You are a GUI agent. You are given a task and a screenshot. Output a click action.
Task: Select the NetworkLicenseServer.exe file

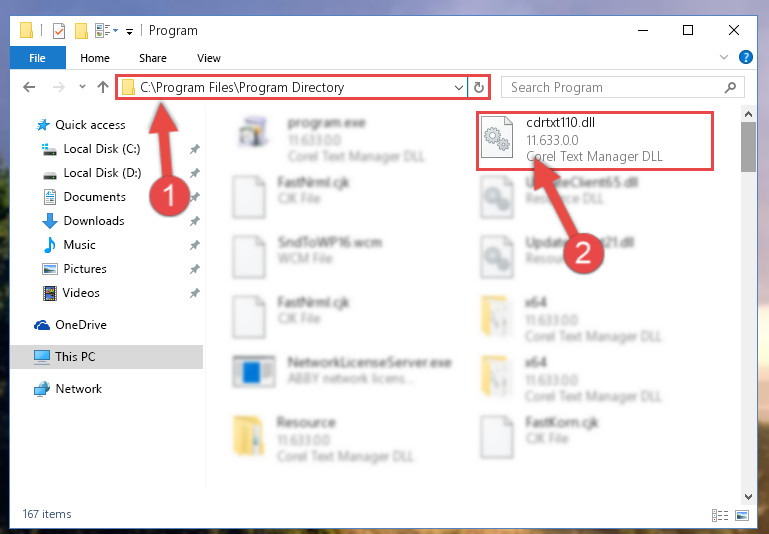(x=342, y=370)
